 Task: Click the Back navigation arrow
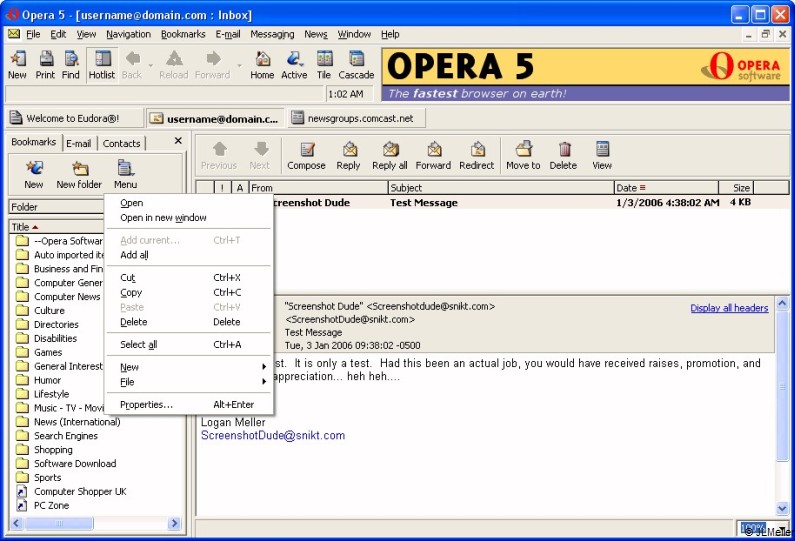(x=132, y=64)
